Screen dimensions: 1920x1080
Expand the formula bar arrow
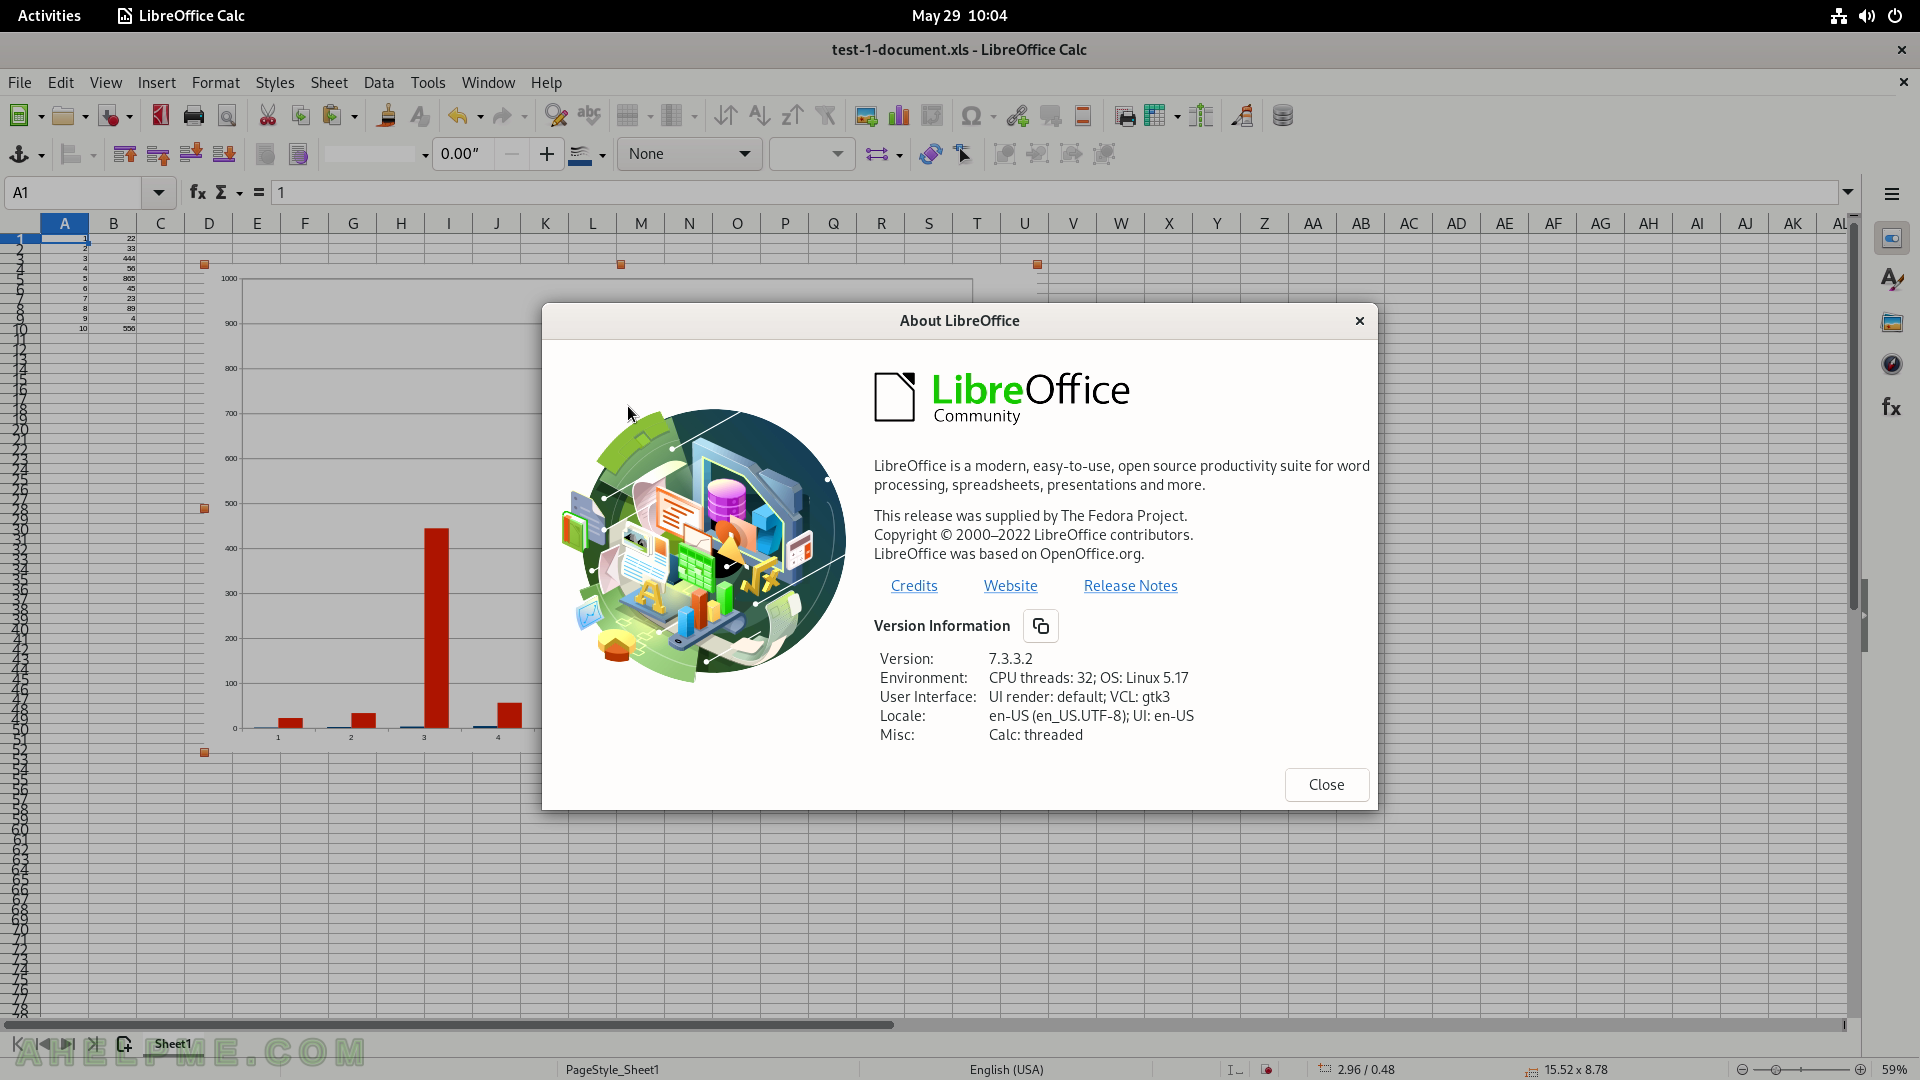coord(1848,192)
